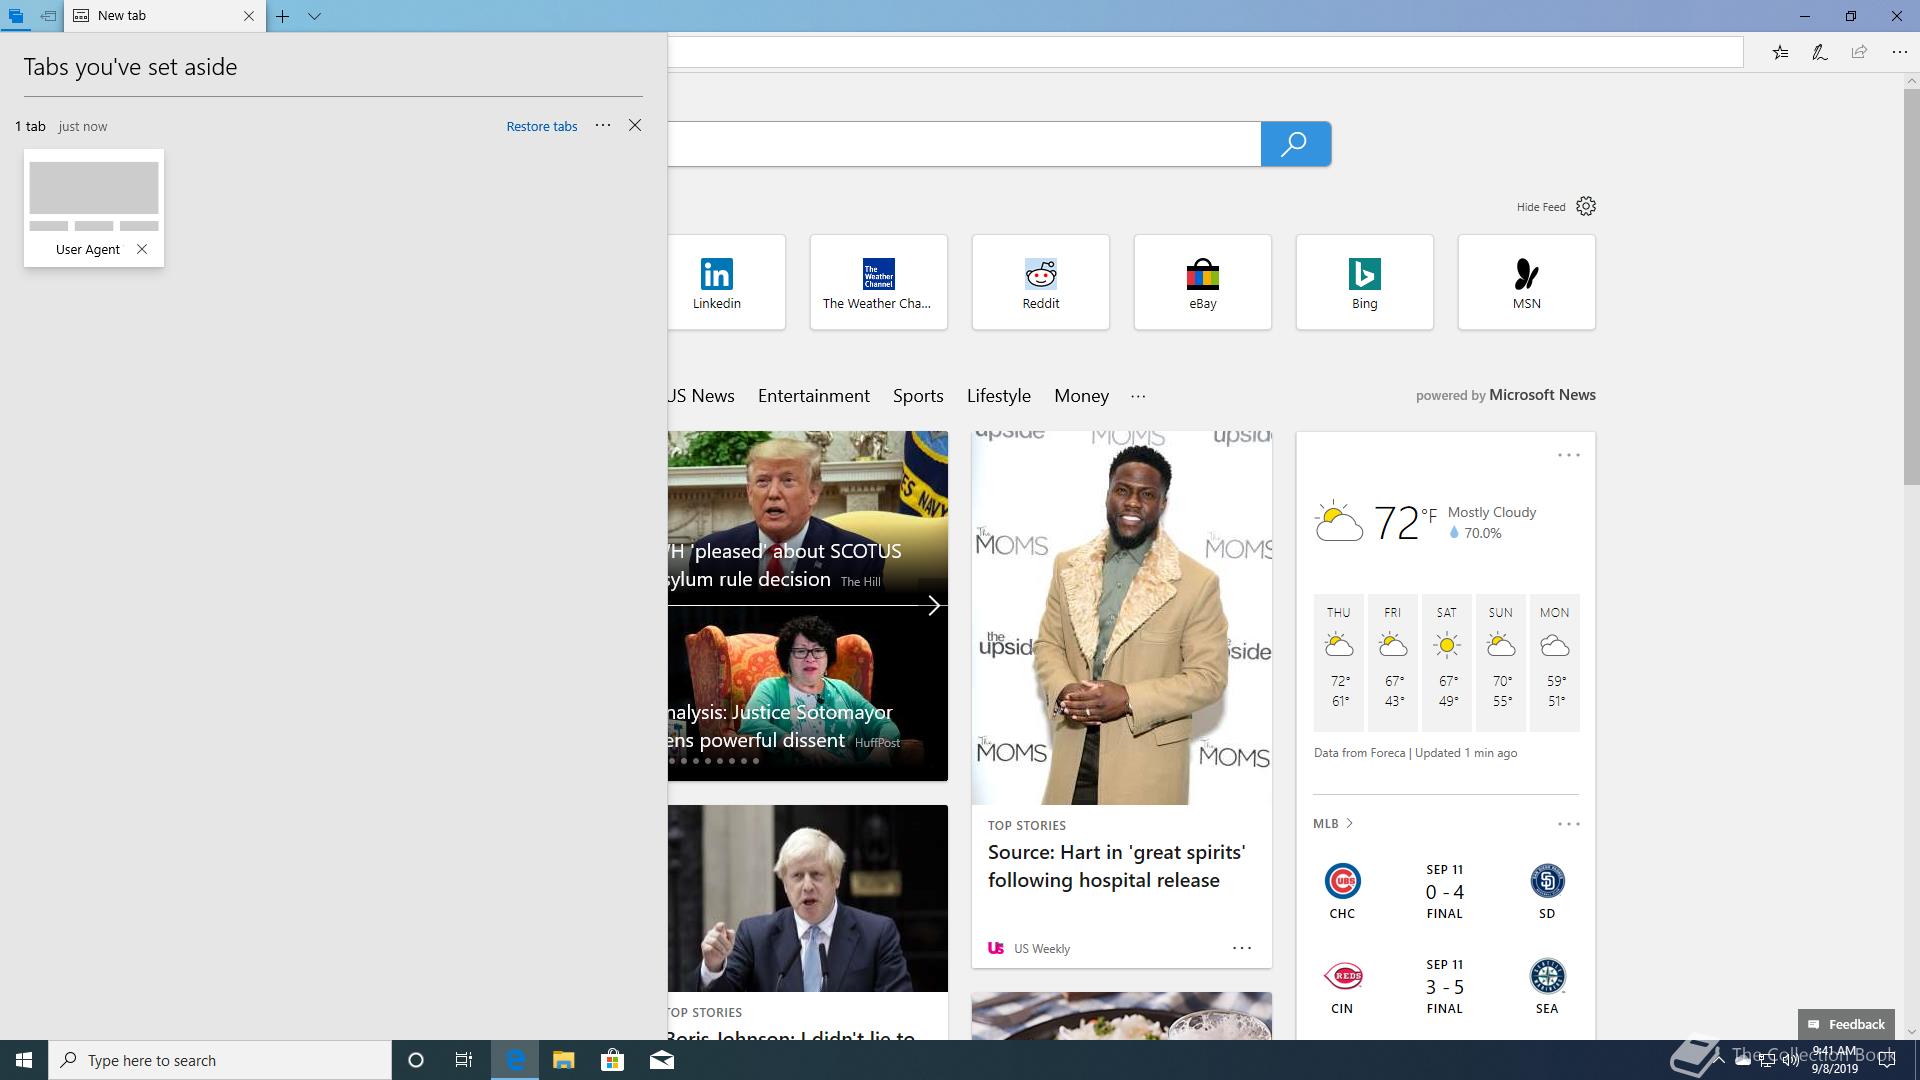1920x1080 pixels.
Task: Toggle Hide Feed on the new tab page
Action: (x=1540, y=207)
